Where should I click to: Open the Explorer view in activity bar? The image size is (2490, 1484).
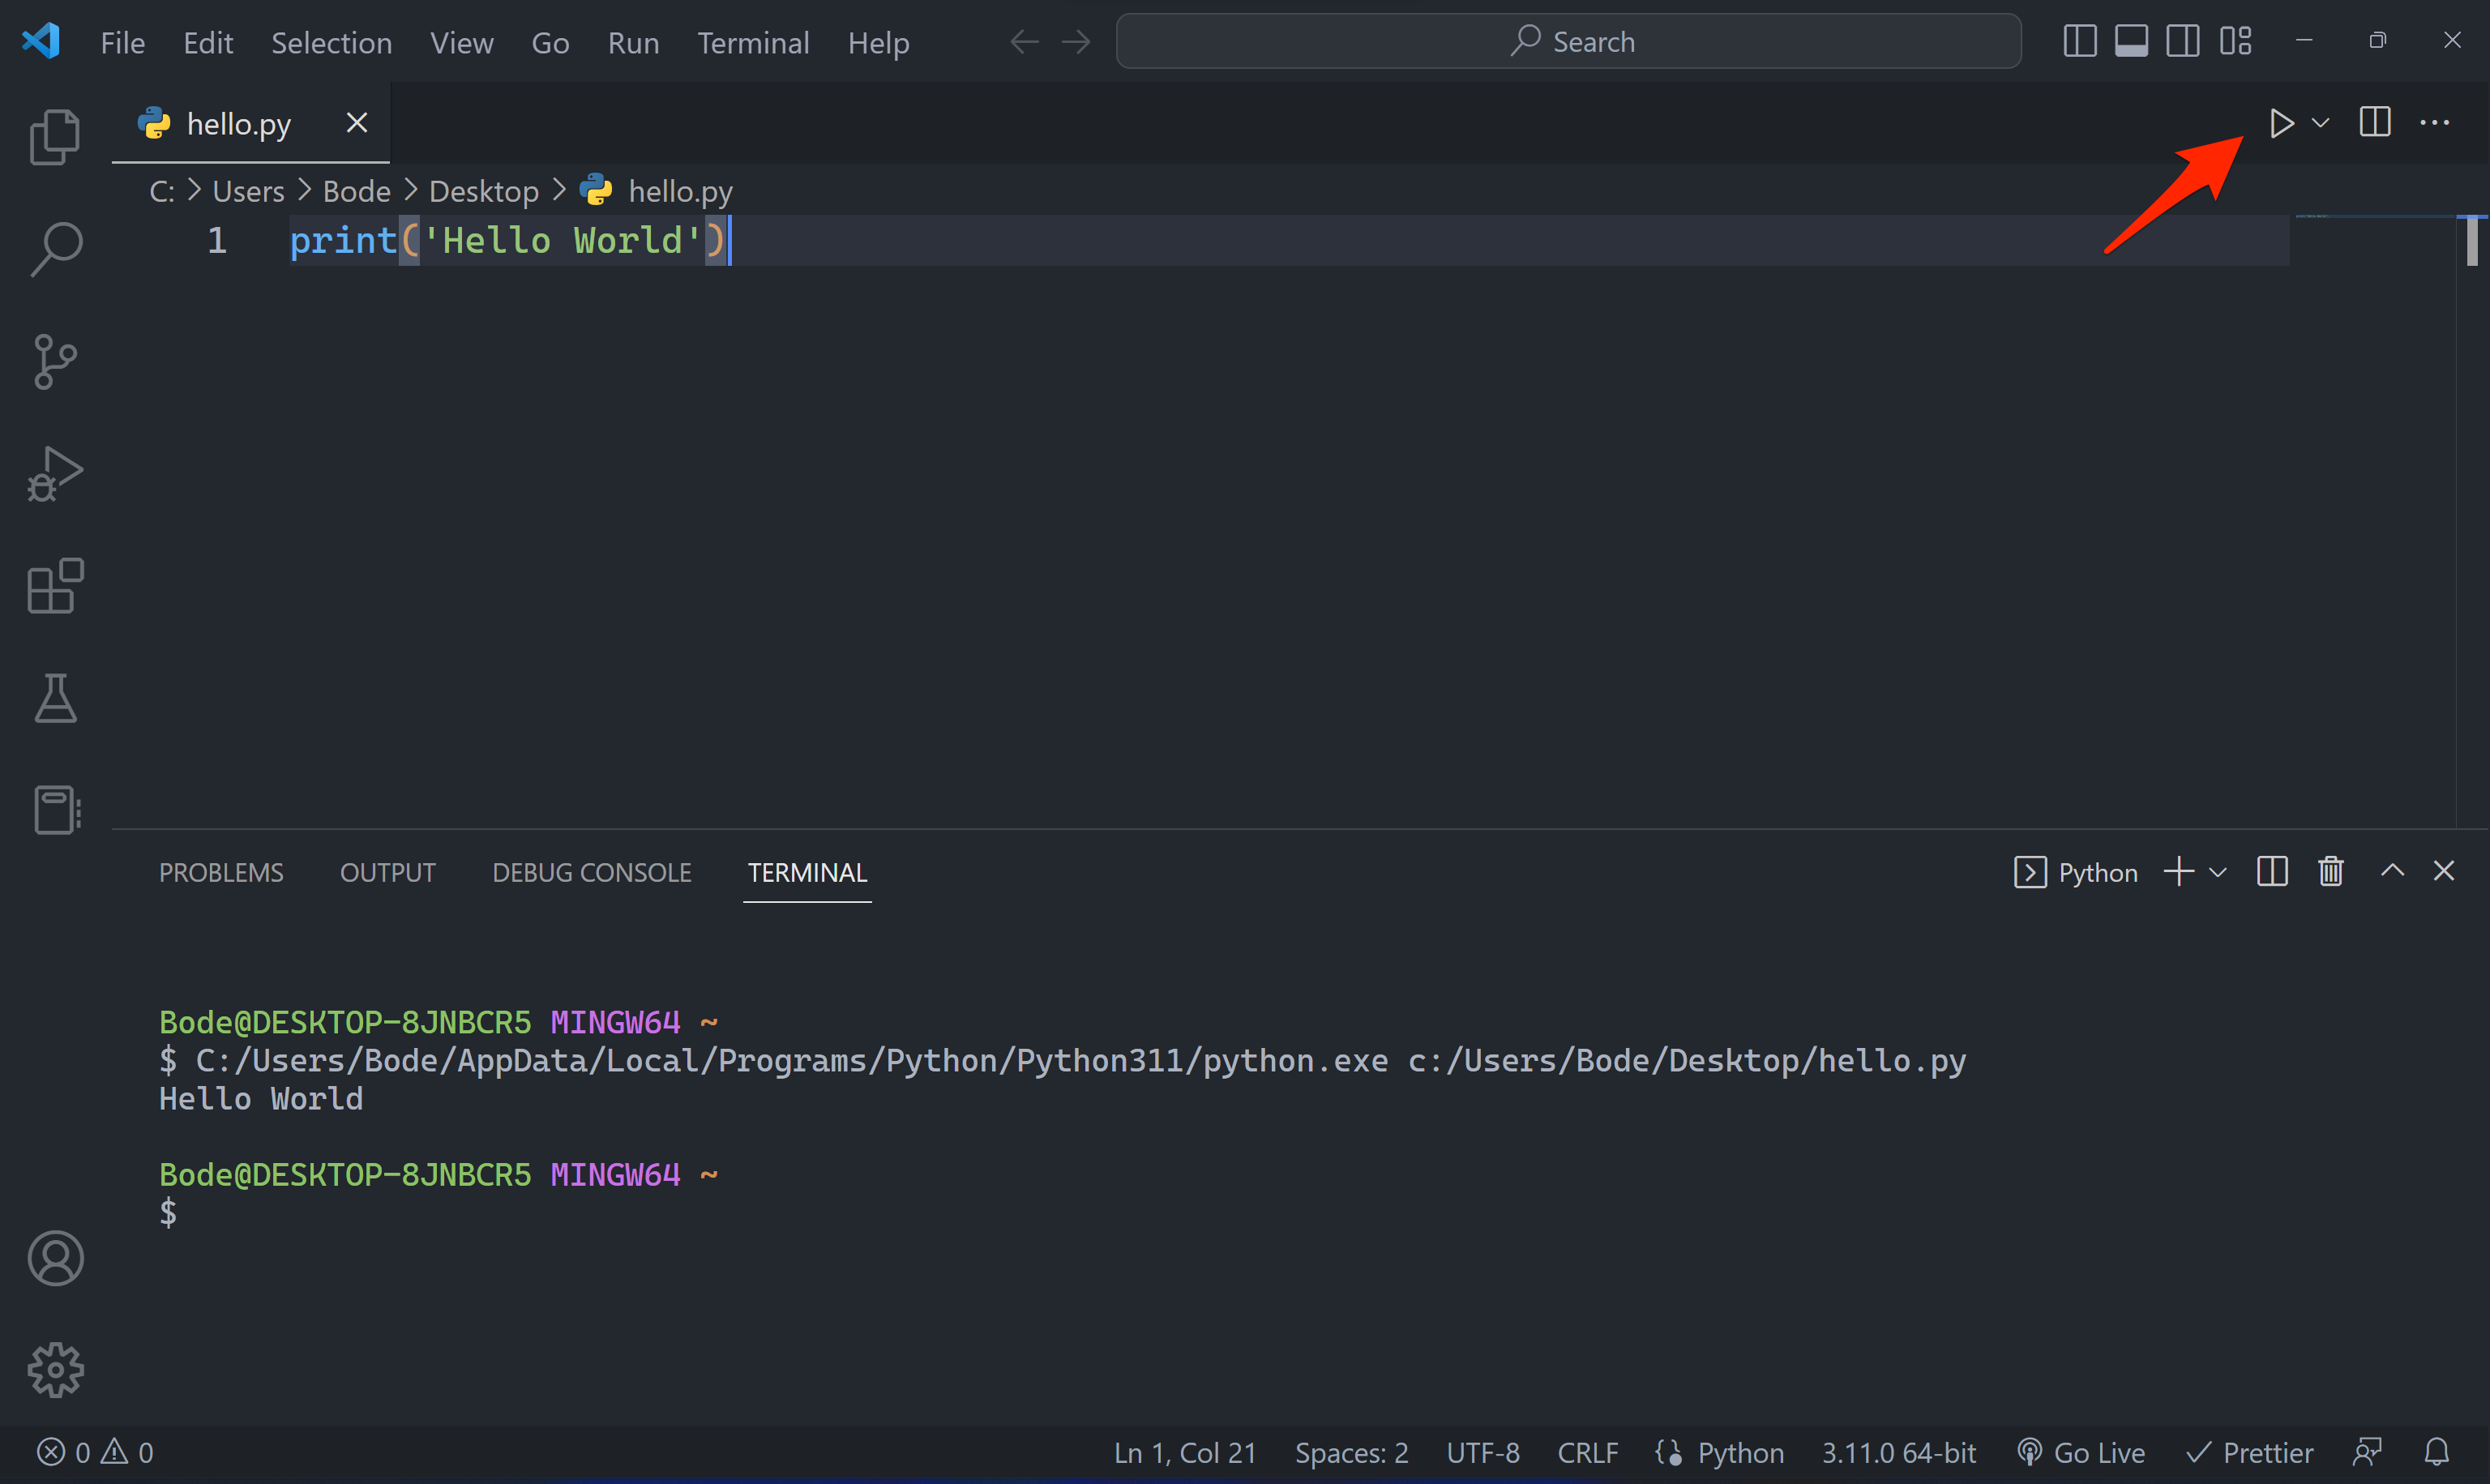pyautogui.click(x=55, y=136)
